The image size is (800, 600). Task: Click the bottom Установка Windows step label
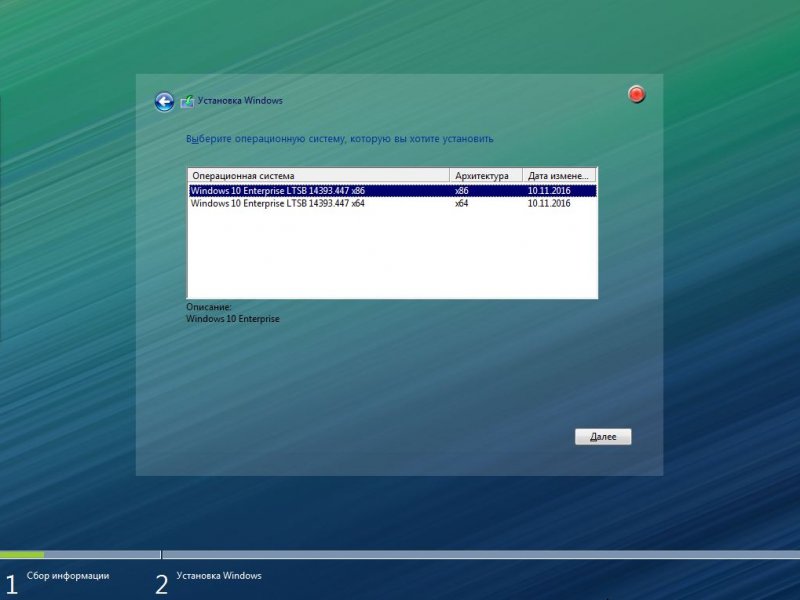coord(219,576)
